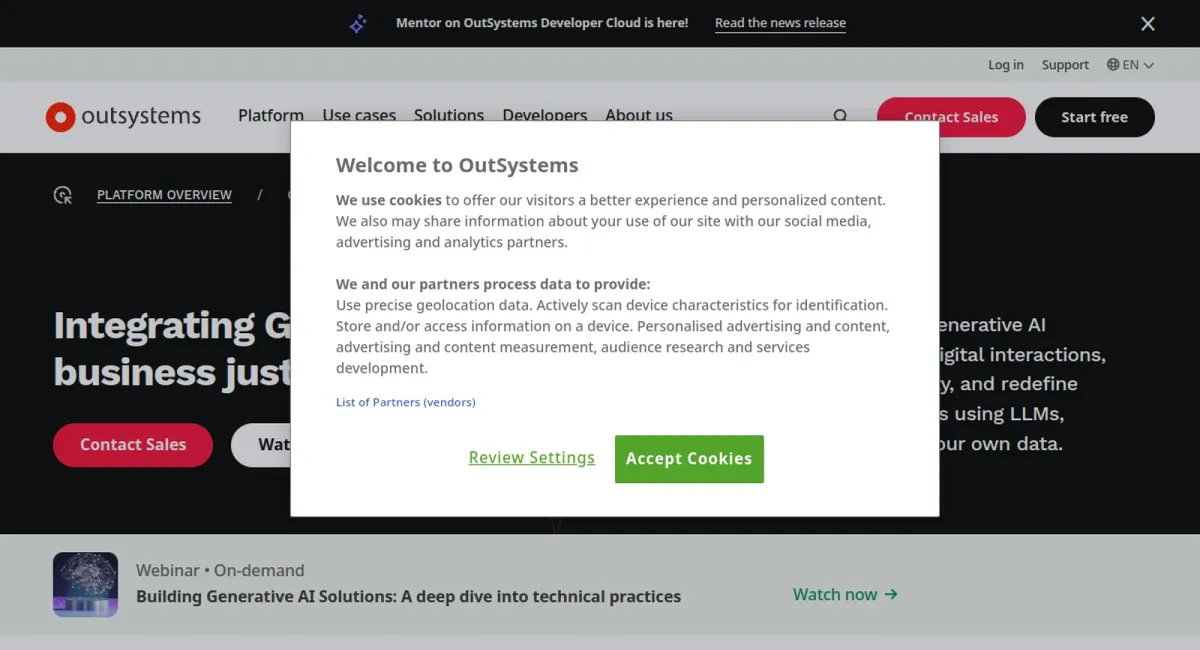The height and width of the screenshot is (650, 1200).
Task: Open Review Settings for cookies
Action: (532, 458)
